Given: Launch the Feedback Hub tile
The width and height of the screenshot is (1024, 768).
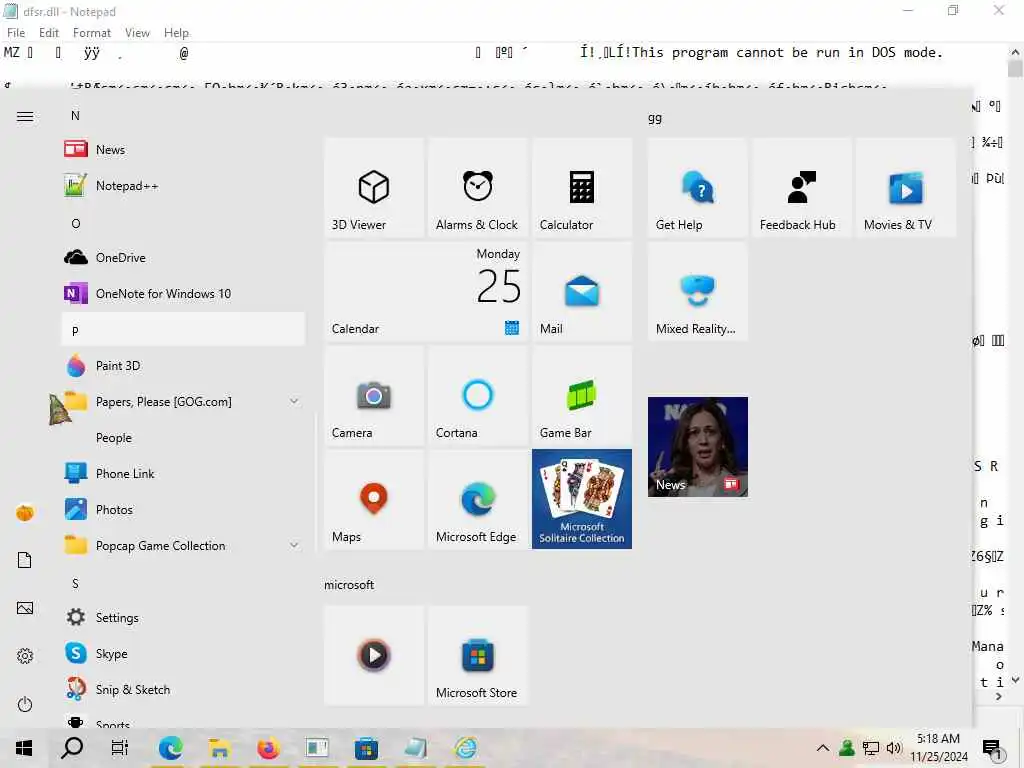Looking at the screenshot, I should (x=802, y=187).
